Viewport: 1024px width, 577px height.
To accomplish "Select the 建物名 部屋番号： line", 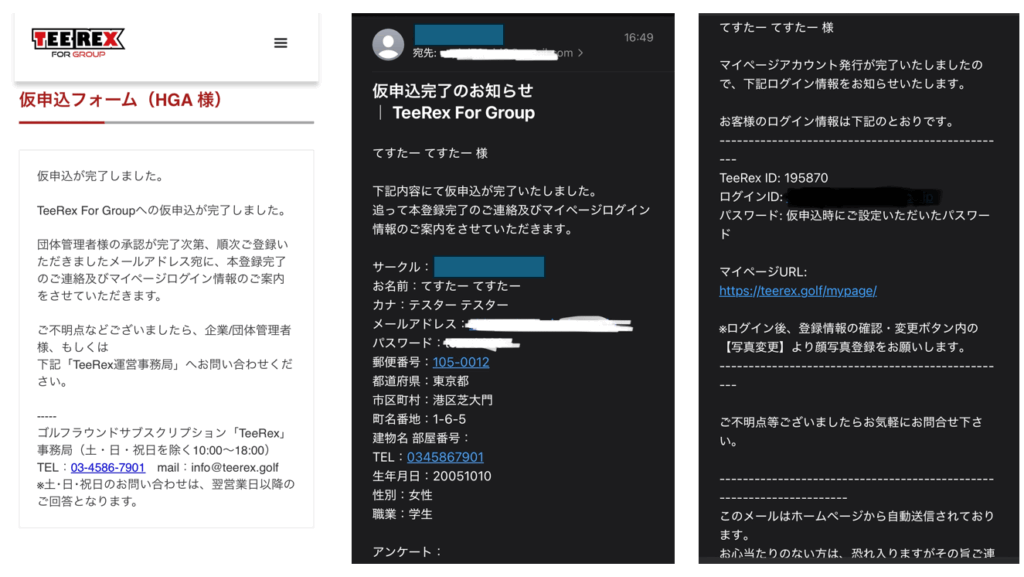I will 421,438.
